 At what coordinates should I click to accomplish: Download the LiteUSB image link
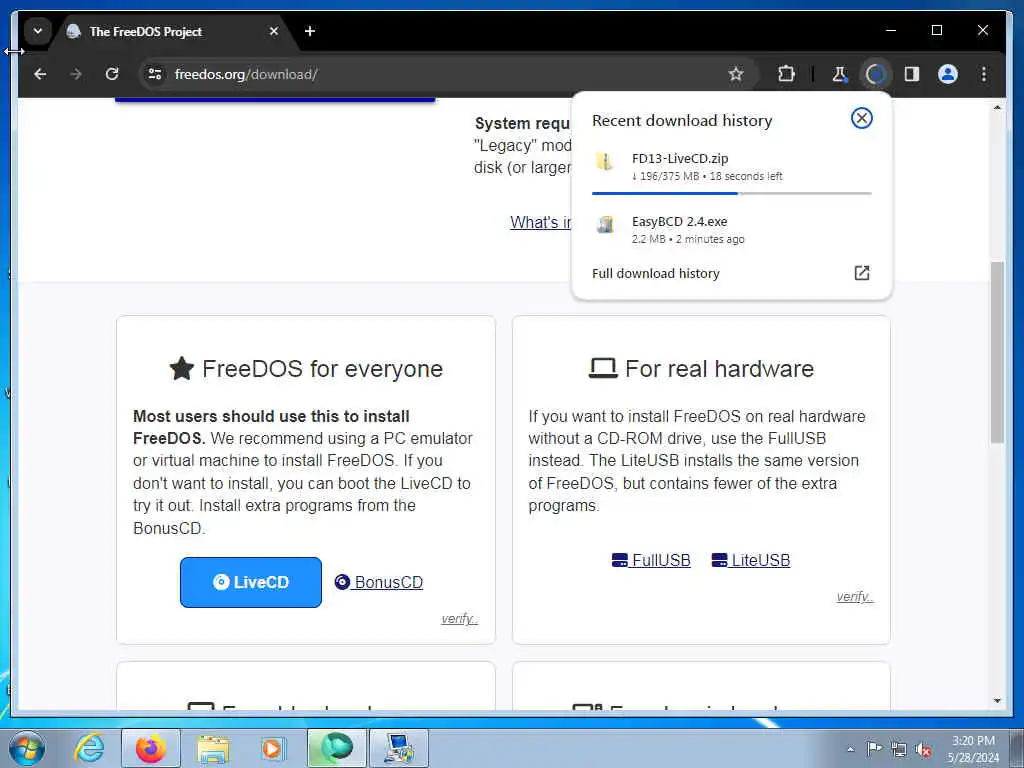[x=751, y=560]
